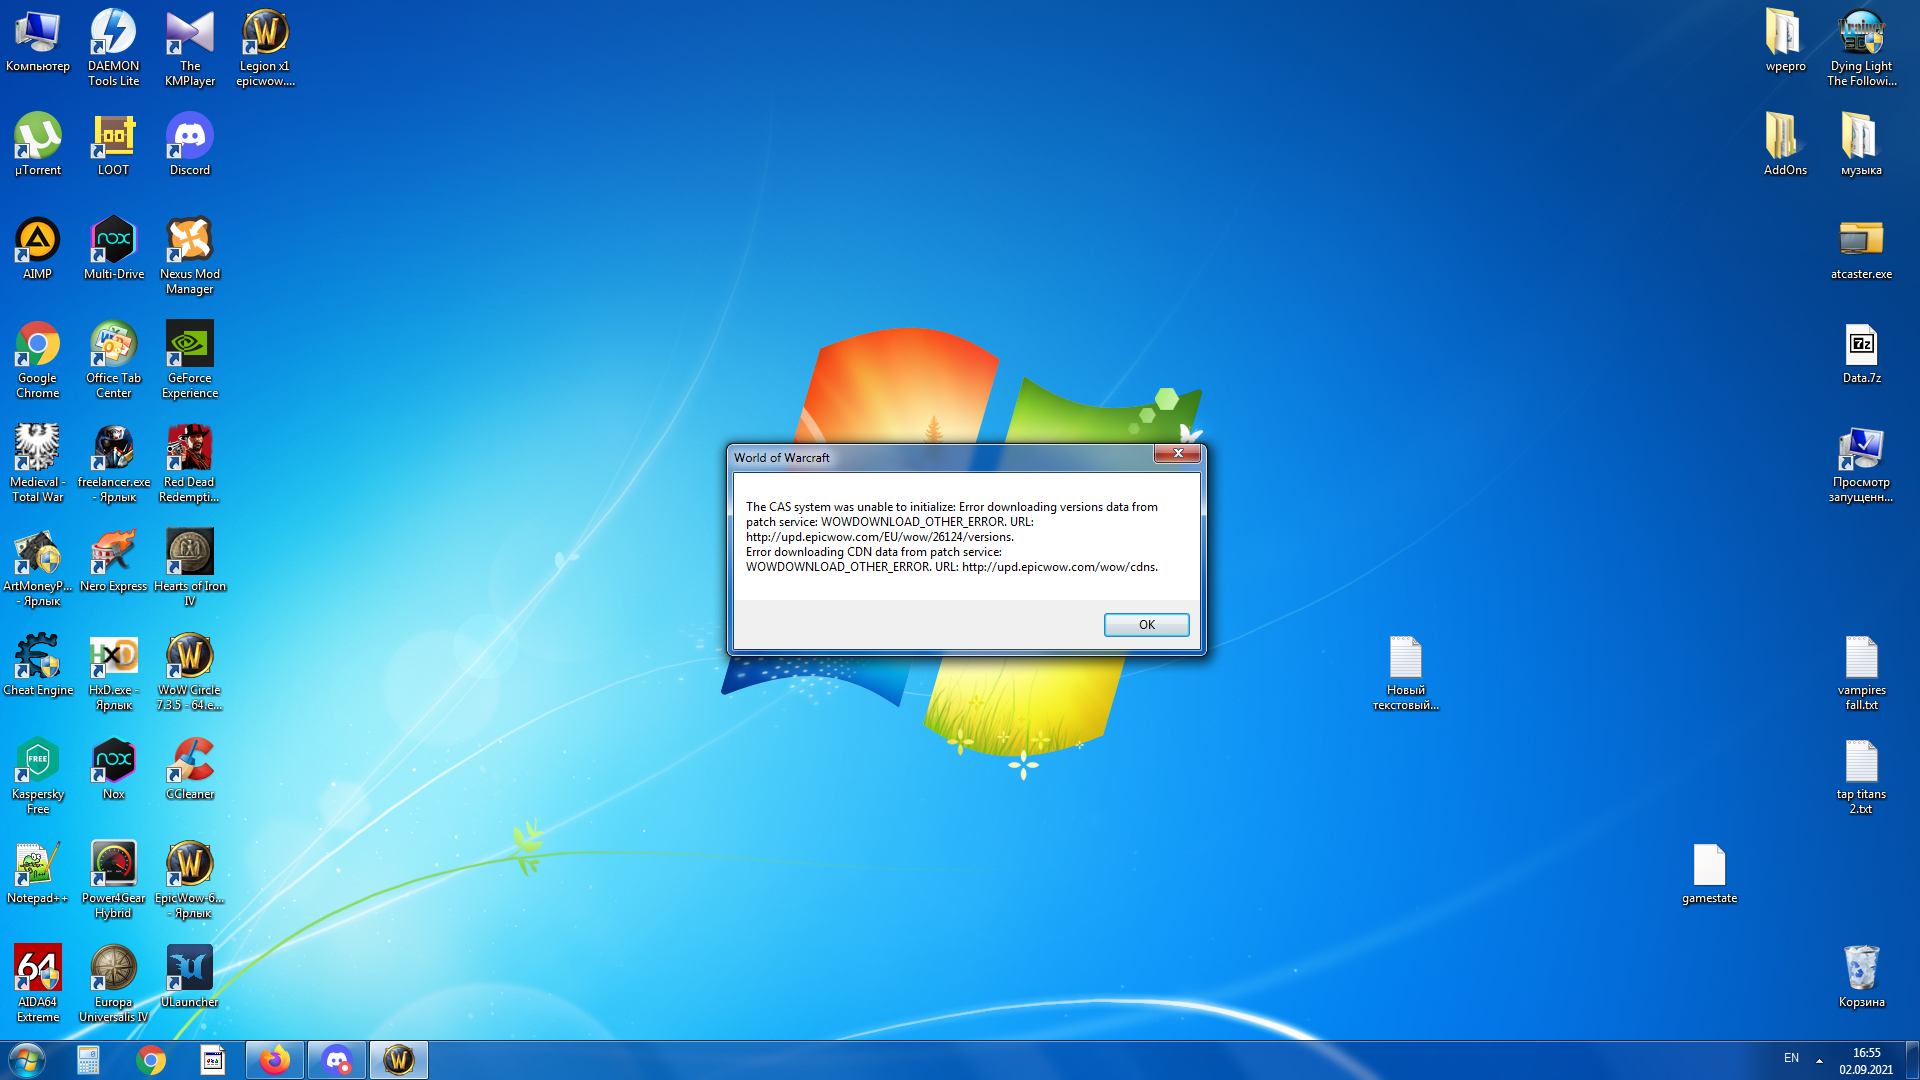Open Firefox from the taskbar

pos(275,1060)
